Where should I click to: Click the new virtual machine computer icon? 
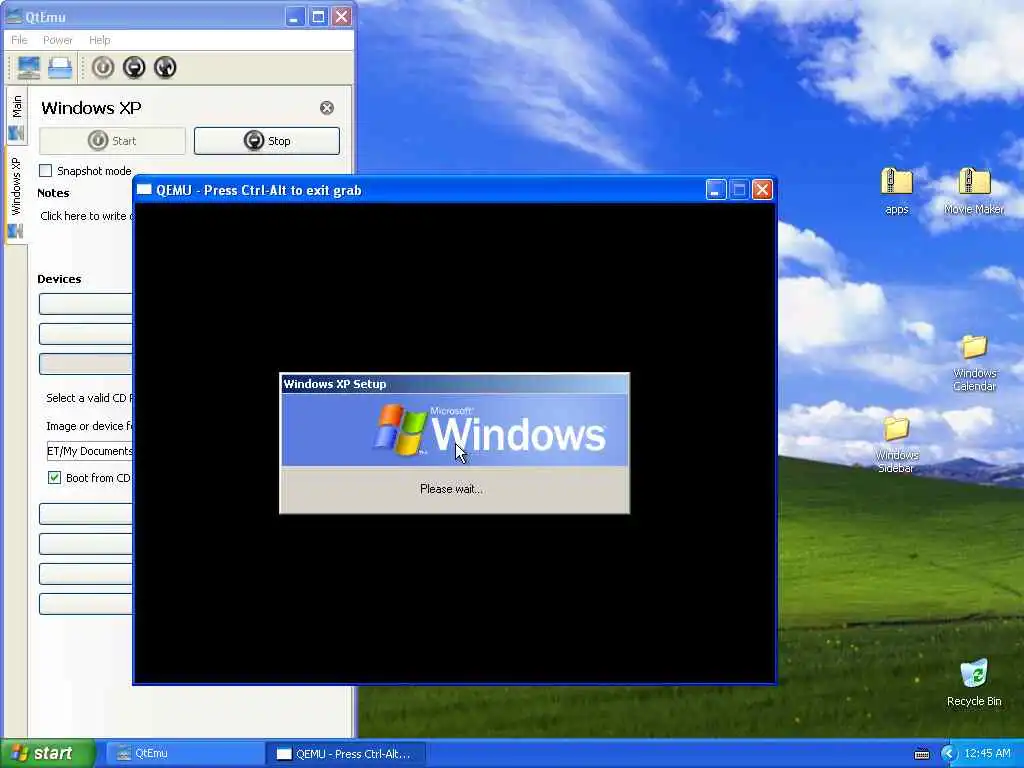29,67
